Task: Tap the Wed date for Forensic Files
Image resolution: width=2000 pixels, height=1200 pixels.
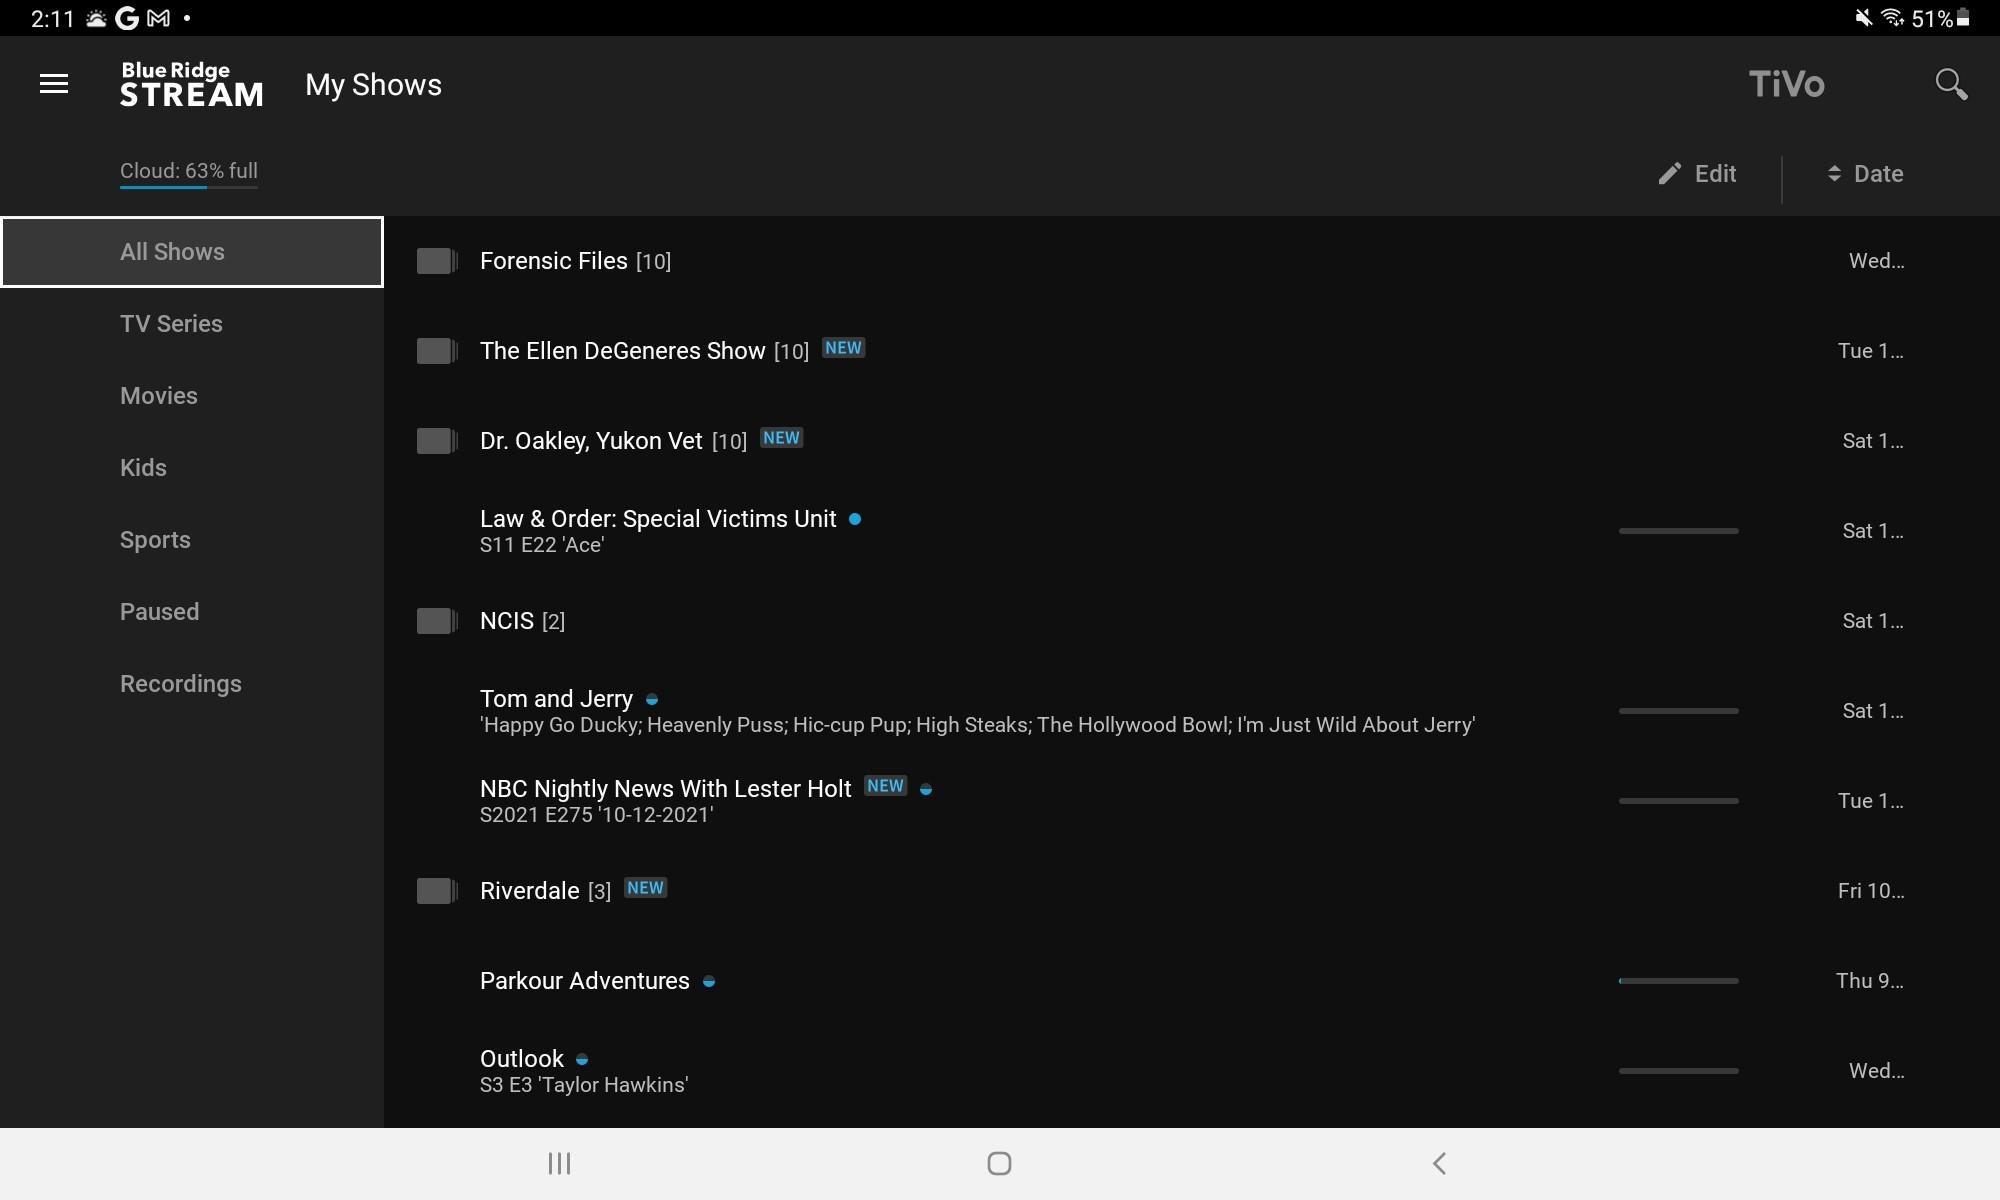Action: coord(1876,261)
